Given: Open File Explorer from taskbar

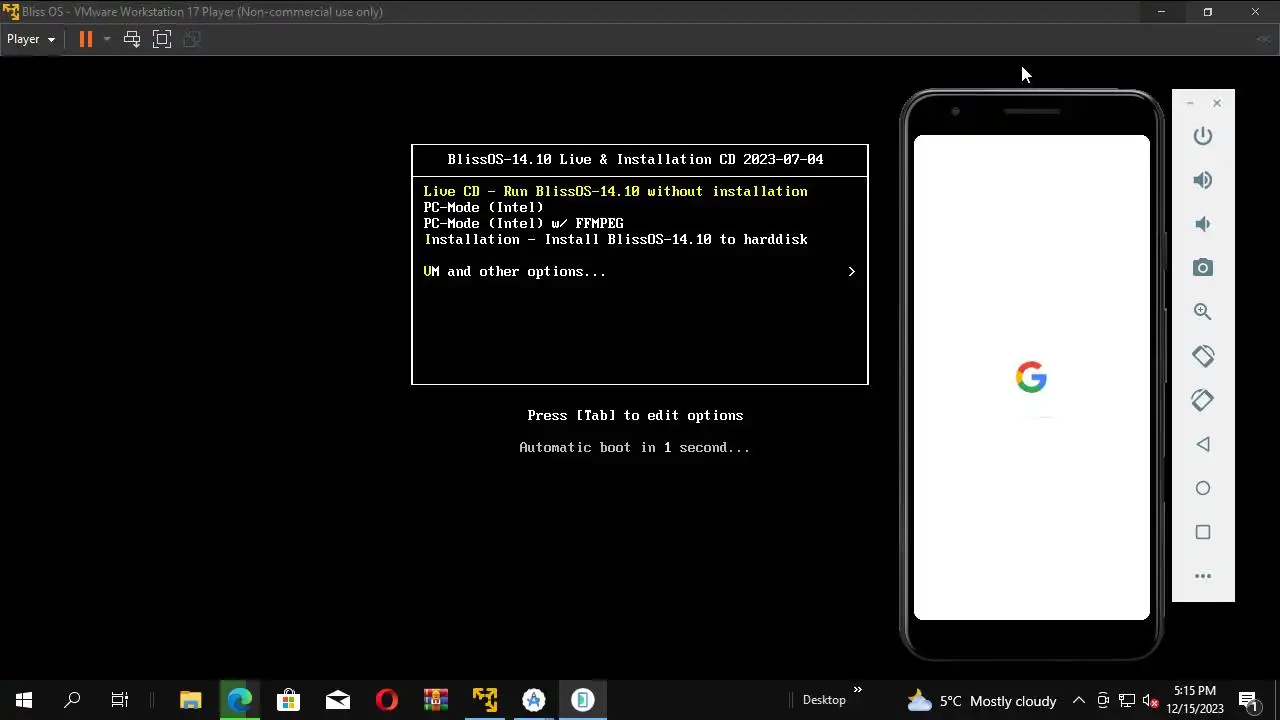Looking at the screenshot, I should point(190,700).
